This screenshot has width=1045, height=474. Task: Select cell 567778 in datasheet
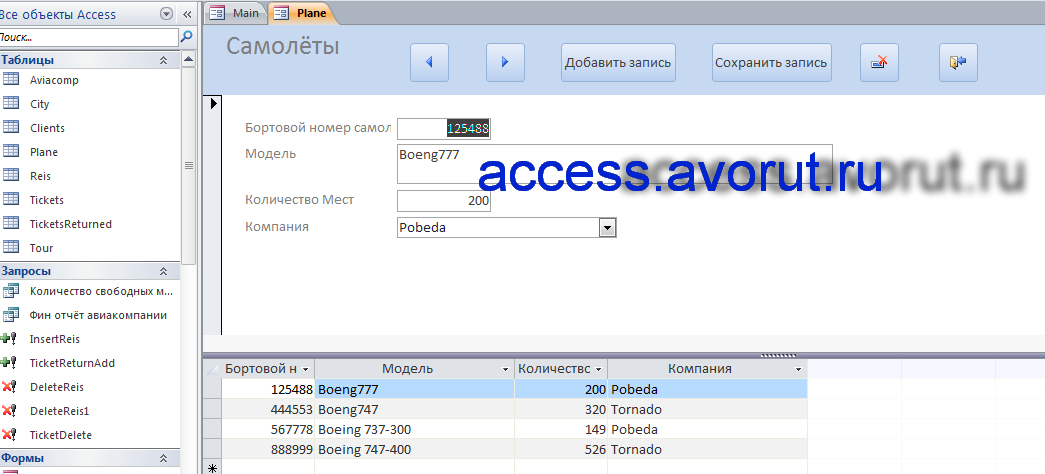coord(269,429)
